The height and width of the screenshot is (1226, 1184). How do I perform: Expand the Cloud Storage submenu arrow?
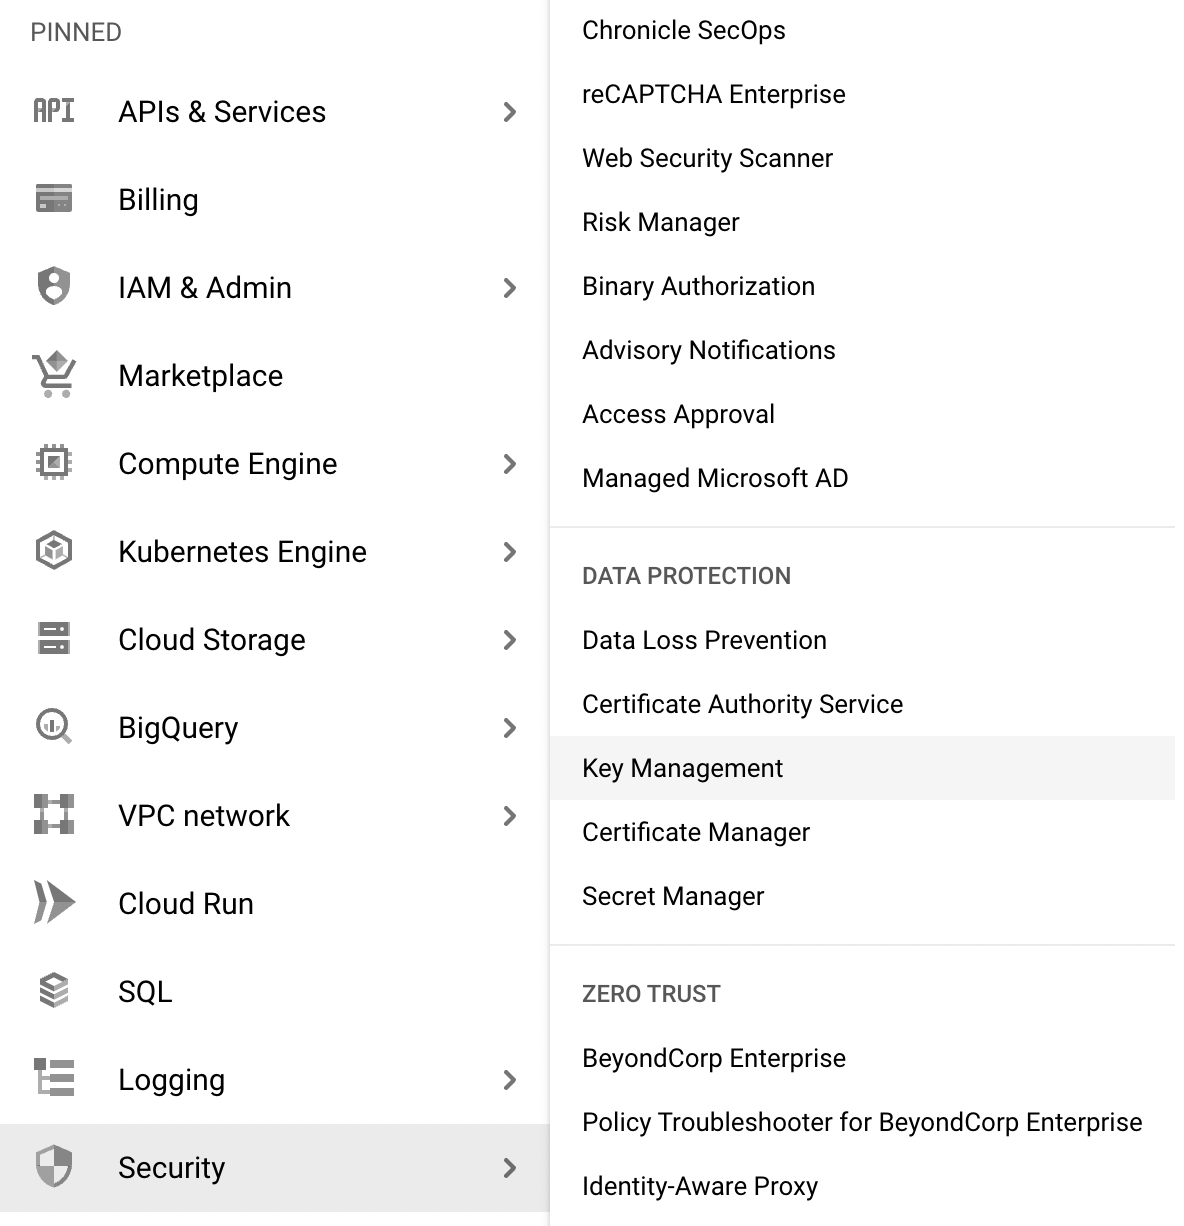coord(510,640)
